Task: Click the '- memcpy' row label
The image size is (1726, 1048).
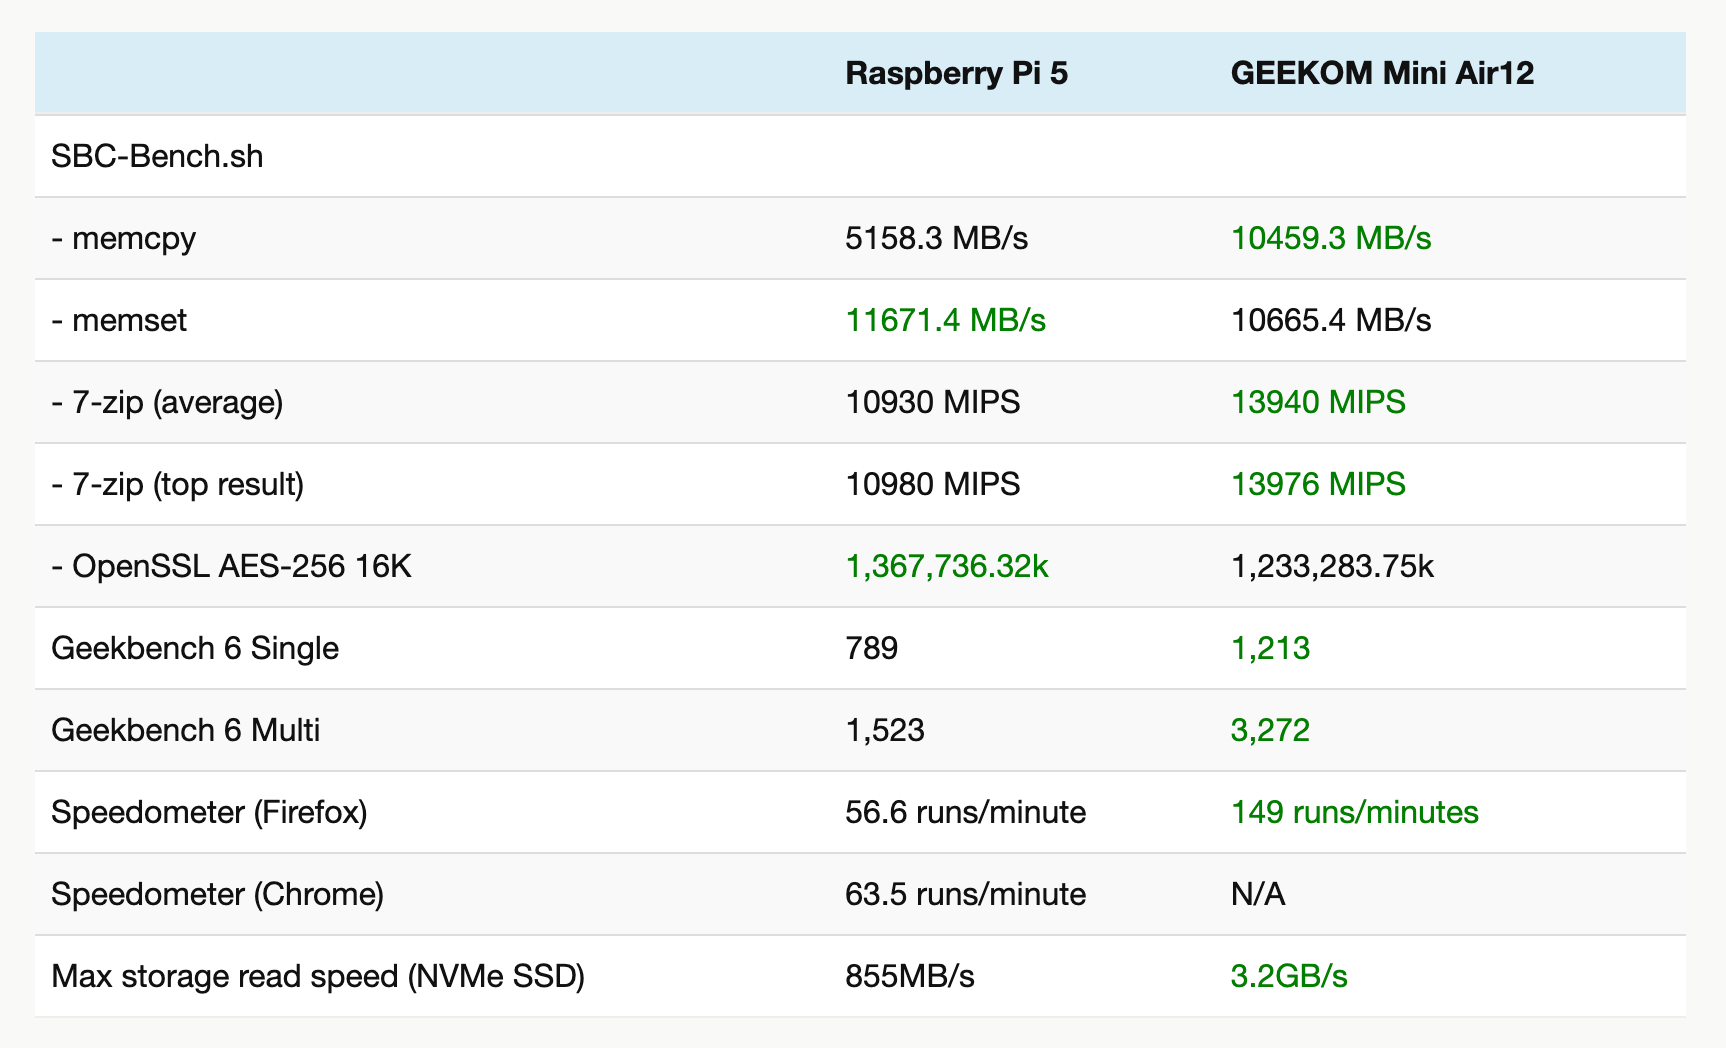Action: click(x=123, y=238)
